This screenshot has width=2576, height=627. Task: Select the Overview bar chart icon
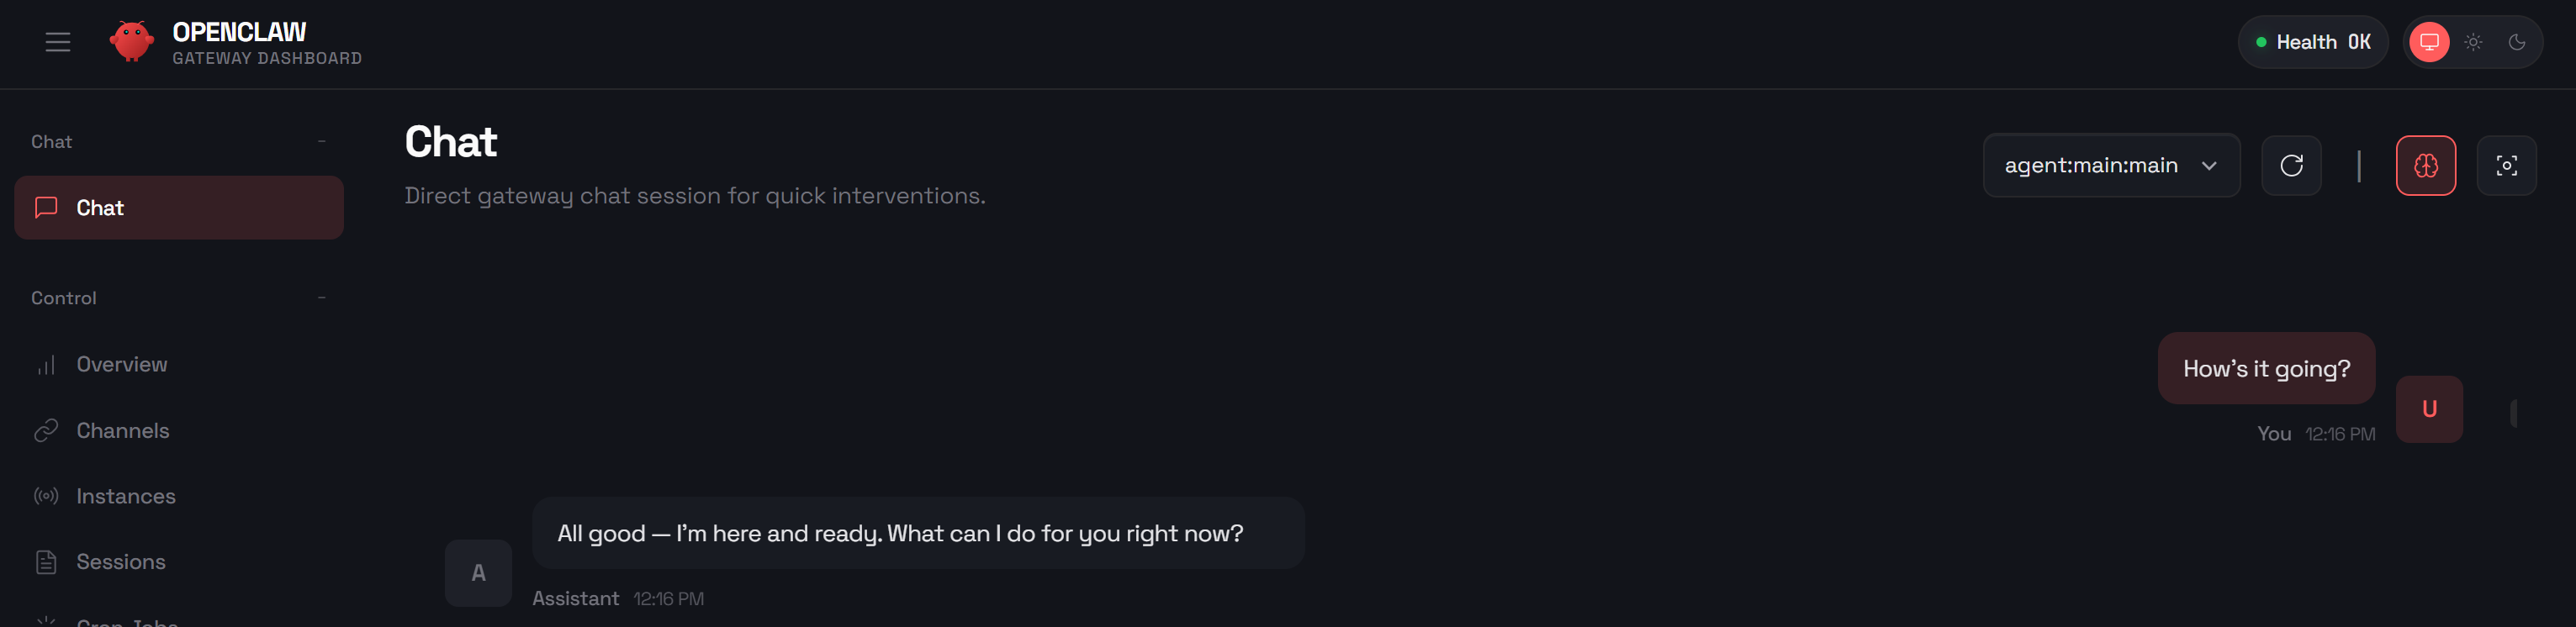coord(46,364)
